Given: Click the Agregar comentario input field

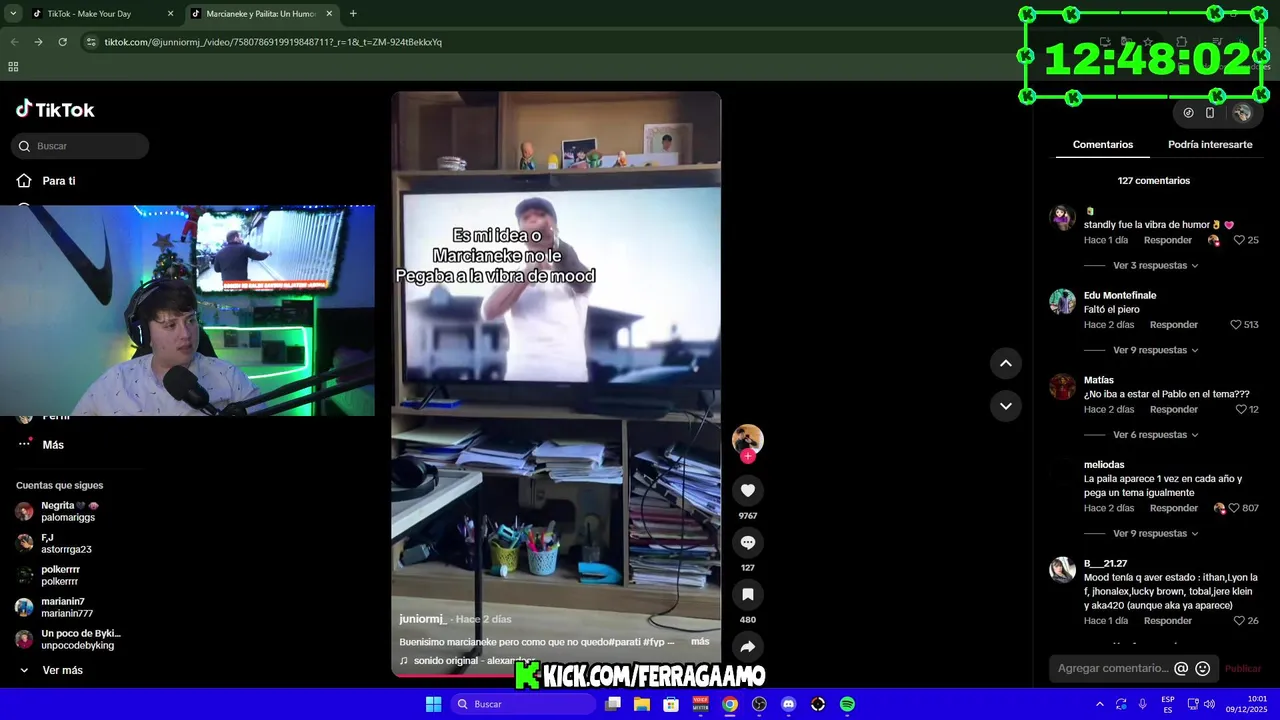Looking at the screenshot, I should [x=1112, y=668].
